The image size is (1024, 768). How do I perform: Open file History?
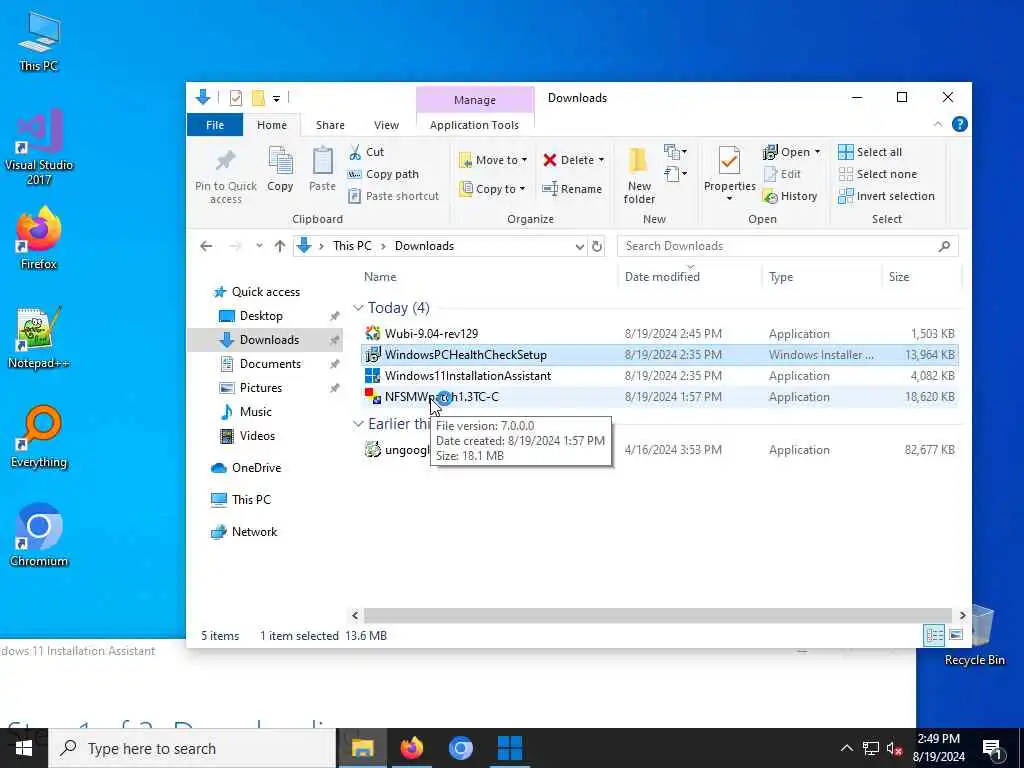(x=790, y=196)
